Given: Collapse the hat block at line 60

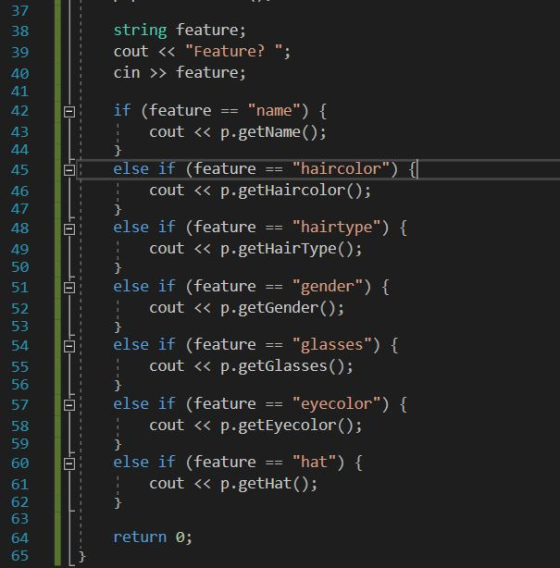Looking at the screenshot, I should click(69, 464).
